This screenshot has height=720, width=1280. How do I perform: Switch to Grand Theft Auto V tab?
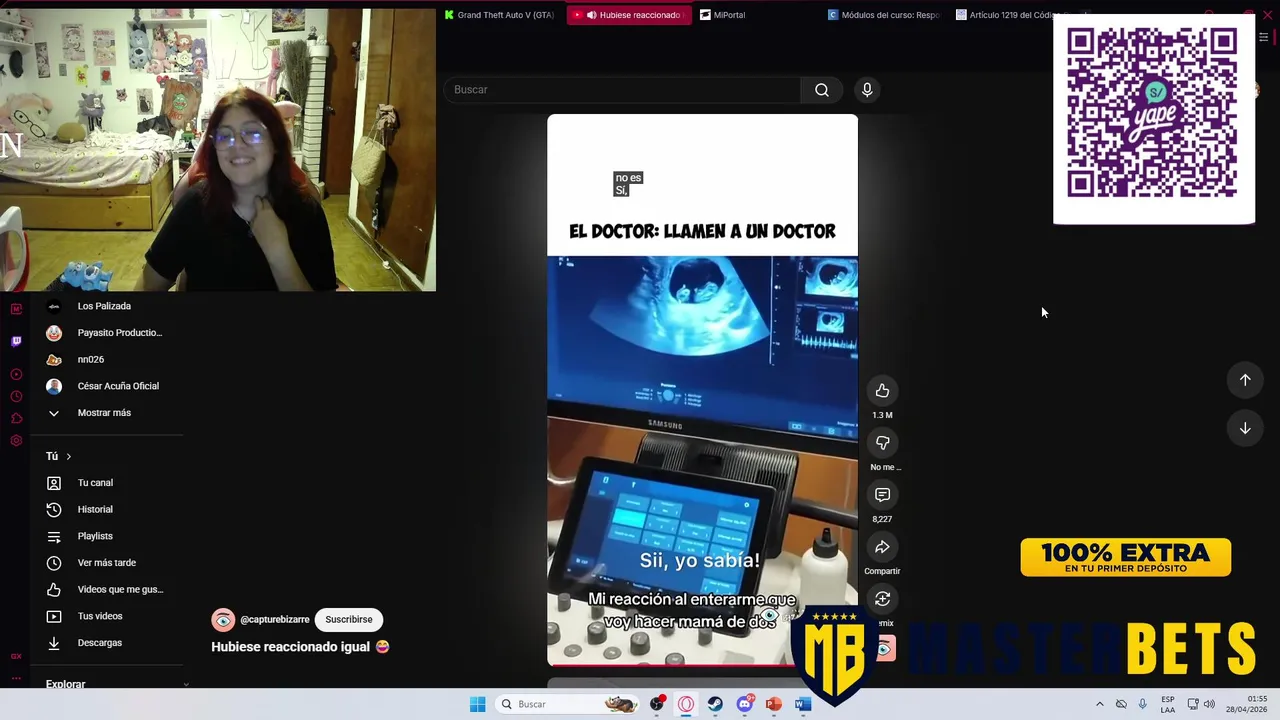coord(498,15)
